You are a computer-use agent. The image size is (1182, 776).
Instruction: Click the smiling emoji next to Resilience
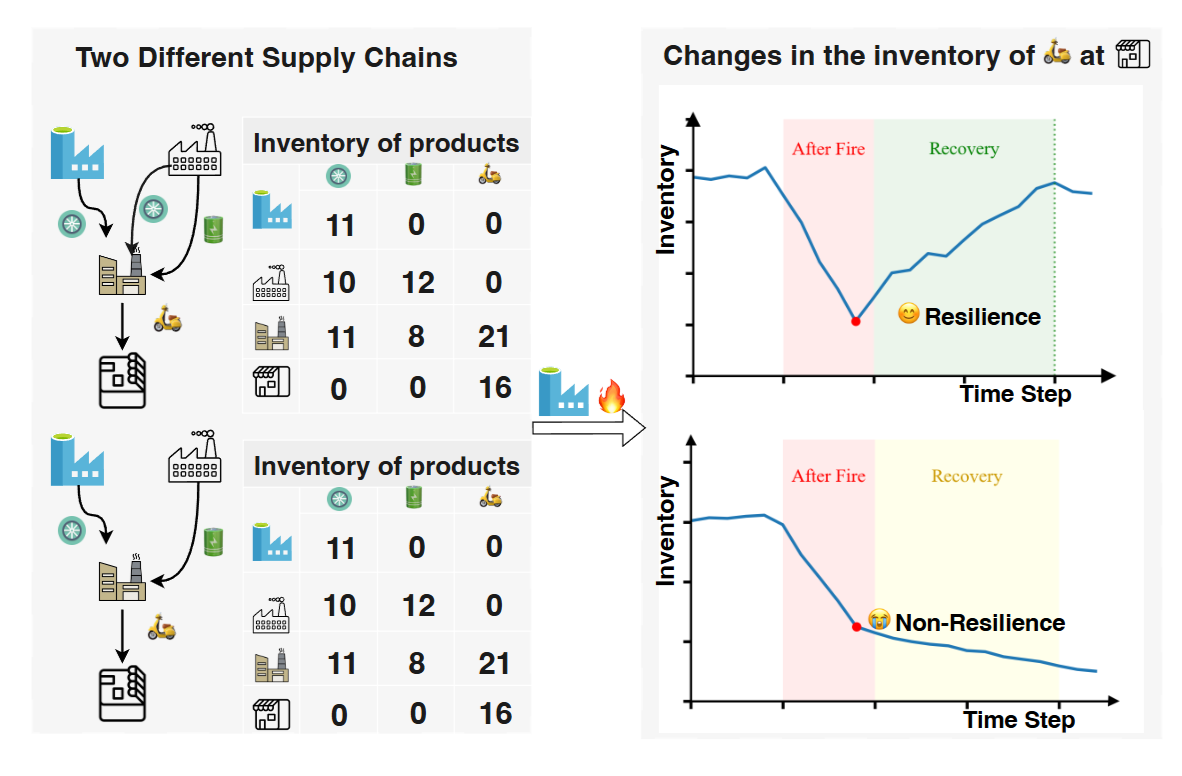[x=908, y=315]
